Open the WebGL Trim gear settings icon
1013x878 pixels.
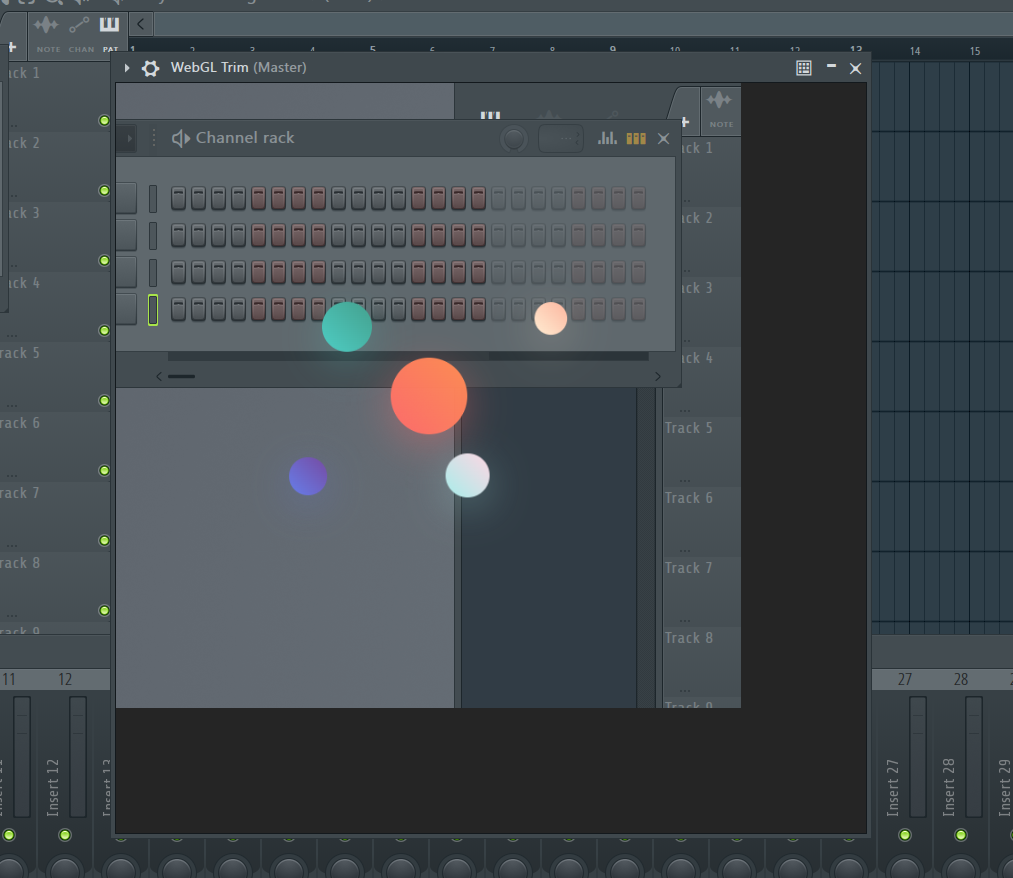(151, 68)
